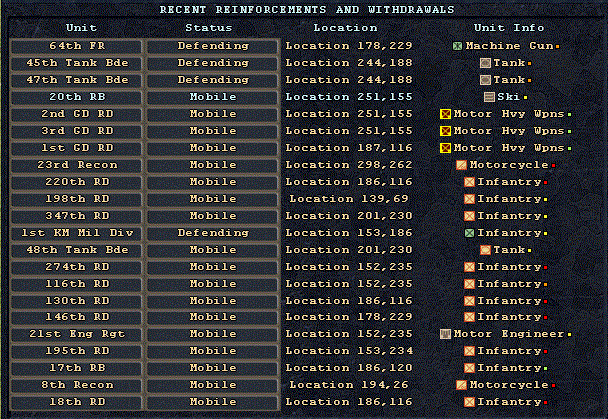
Task: Click the Unit column header
Action: coord(81,28)
